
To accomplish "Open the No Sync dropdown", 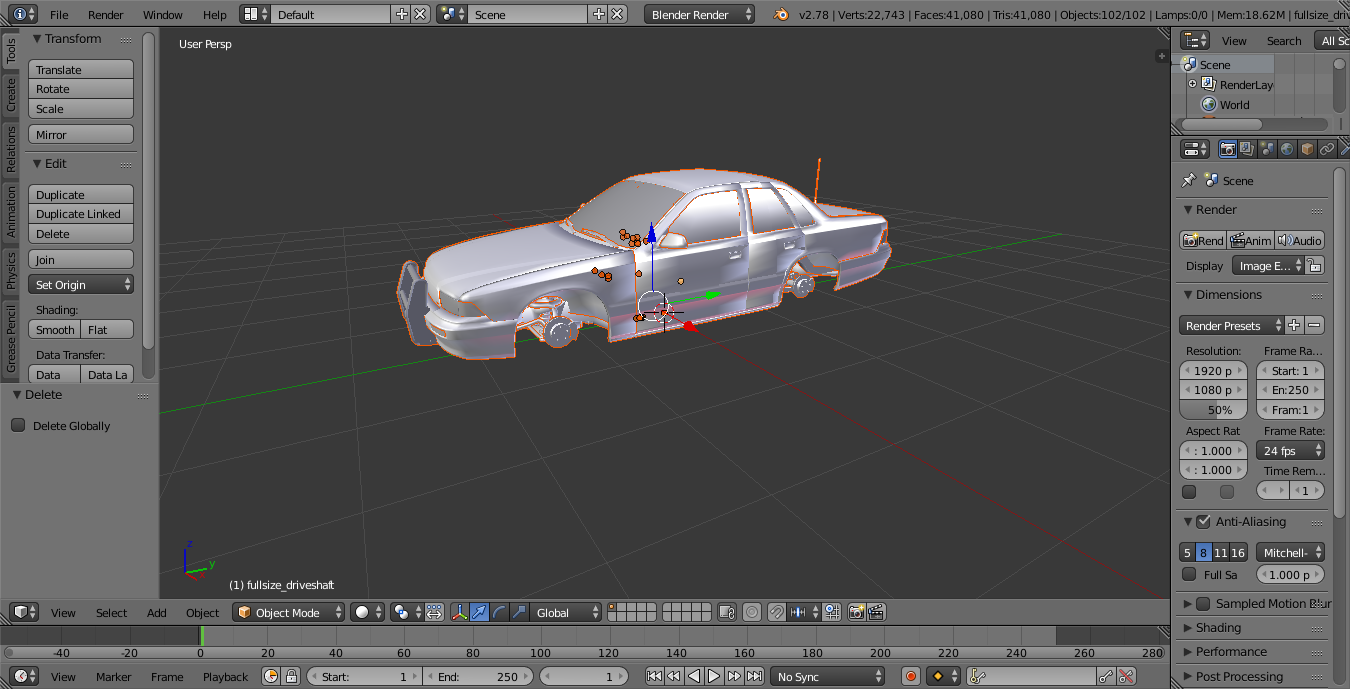I will [x=828, y=676].
